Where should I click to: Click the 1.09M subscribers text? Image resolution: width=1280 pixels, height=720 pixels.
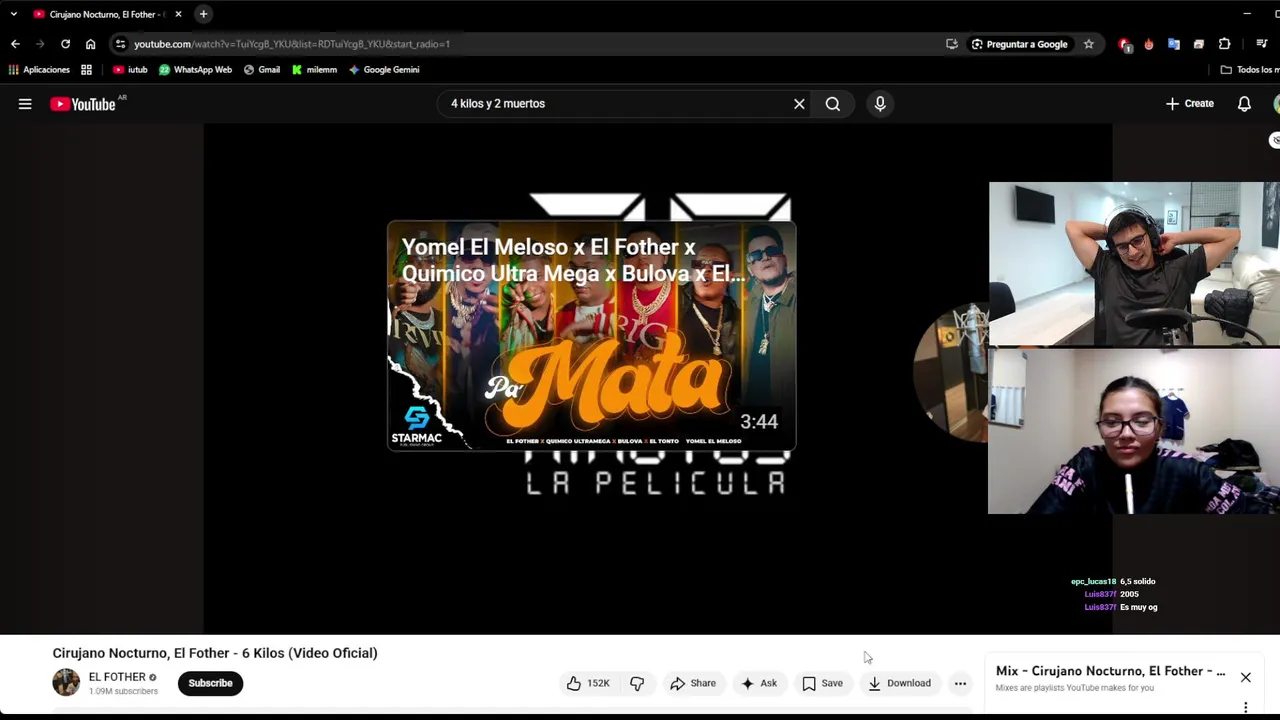click(x=123, y=691)
